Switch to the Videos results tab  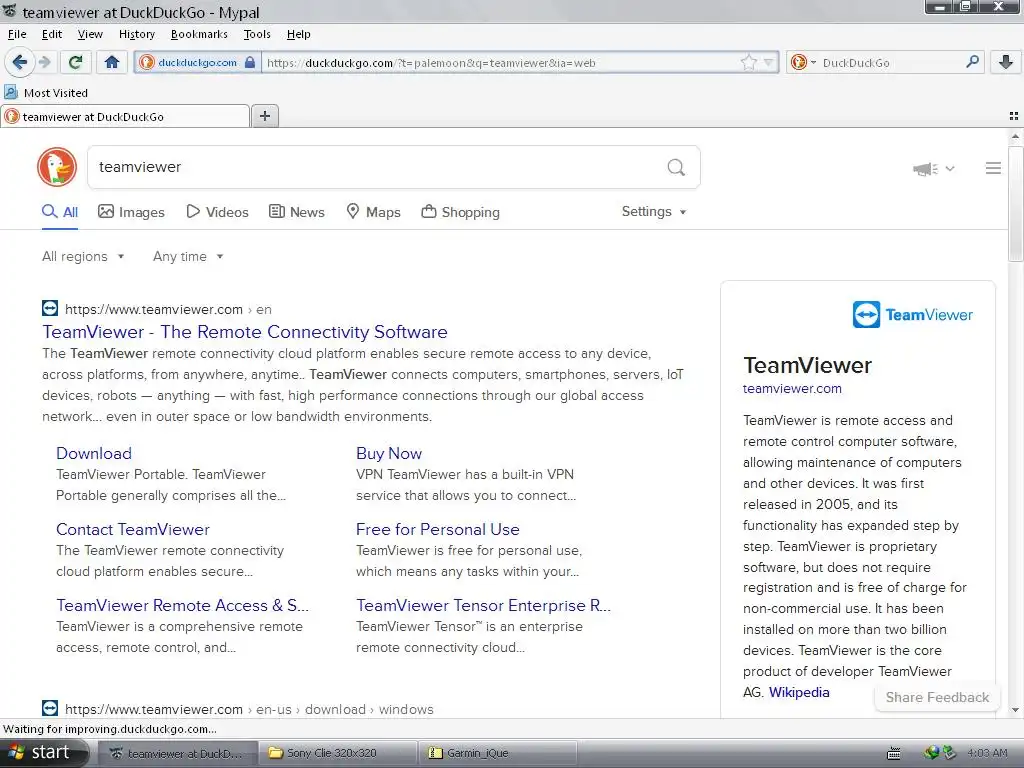(x=217, y=212)
